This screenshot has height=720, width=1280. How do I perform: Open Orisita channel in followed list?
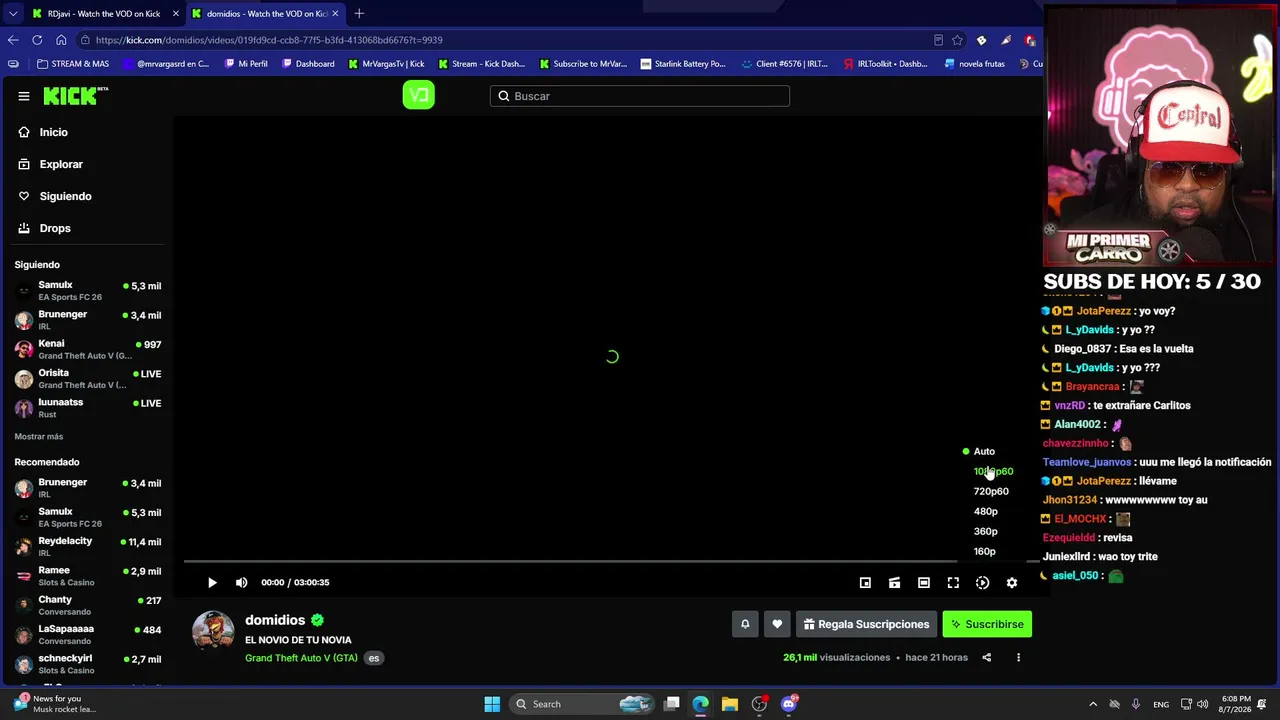pyautogui.click(x=88, y=378)
